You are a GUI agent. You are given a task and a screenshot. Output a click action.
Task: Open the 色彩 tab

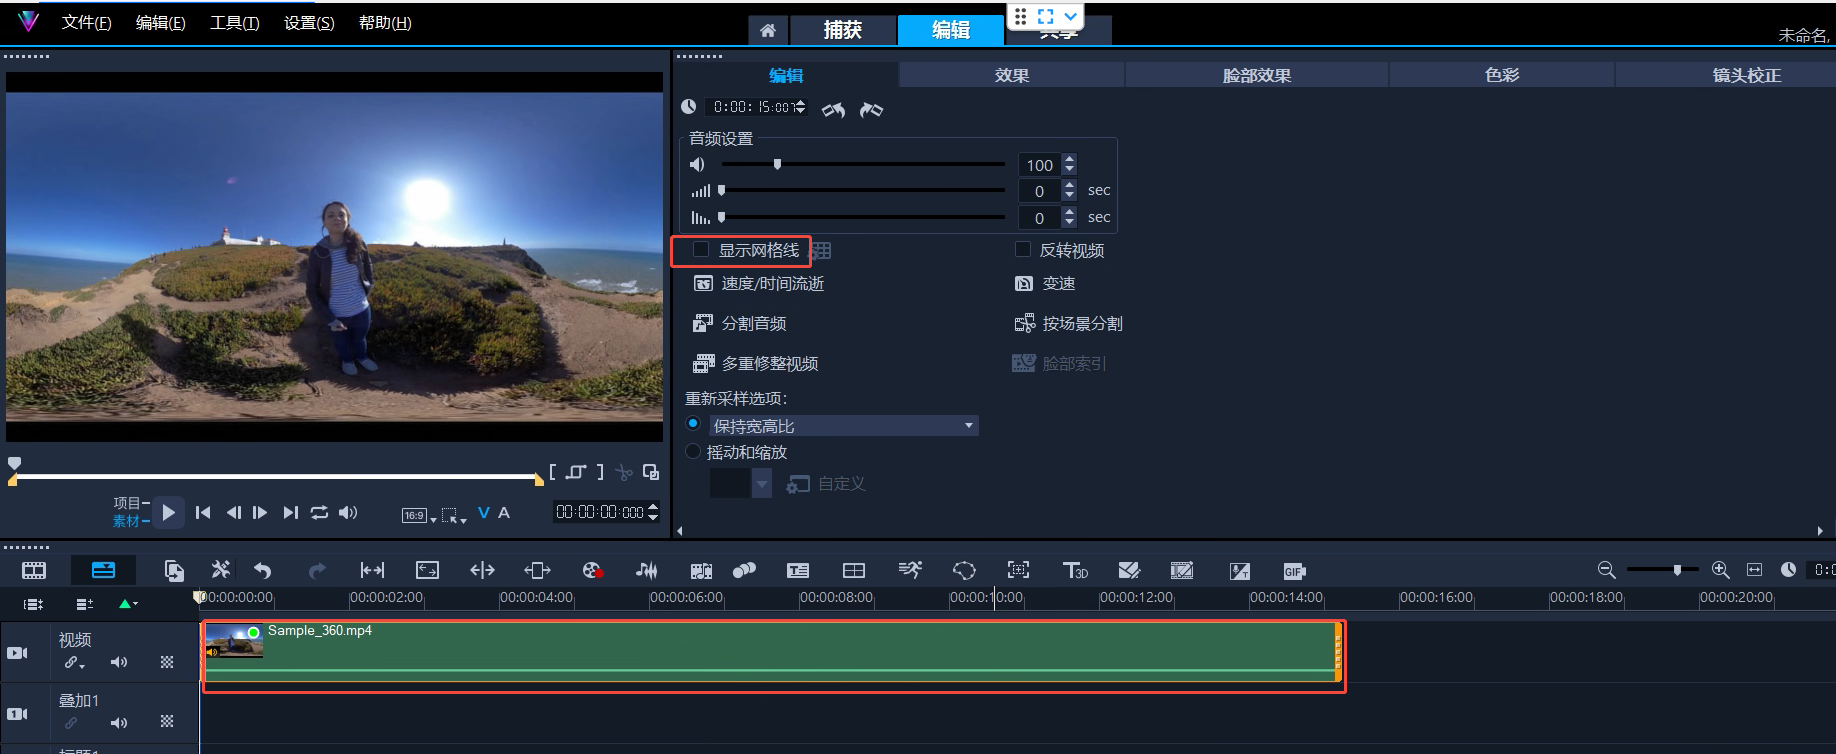(1502, 75)
